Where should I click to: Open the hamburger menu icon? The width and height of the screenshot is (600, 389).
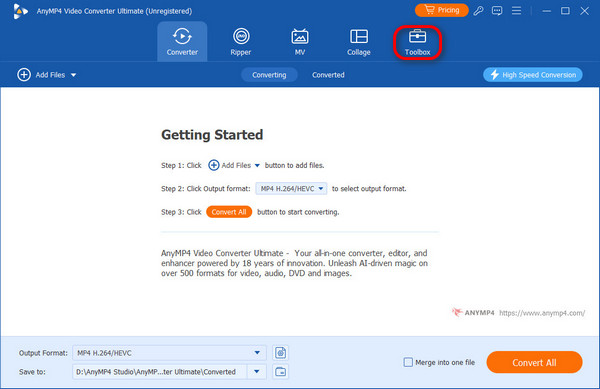pyautogui.click(x=516, y=11)
